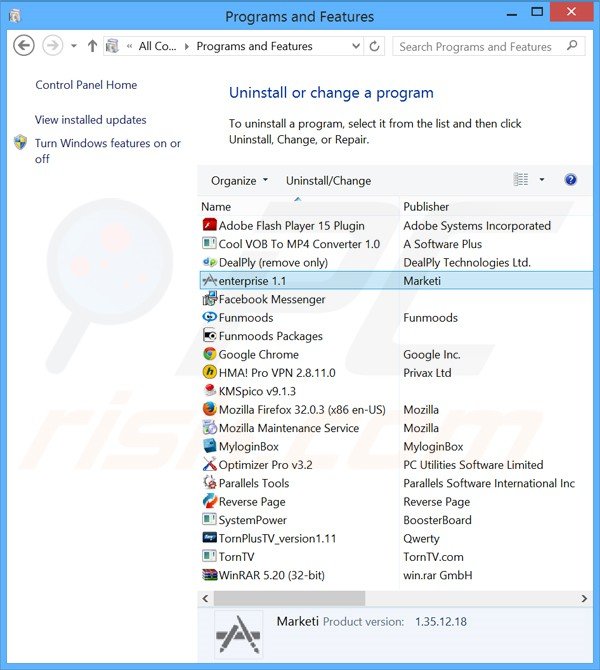The width and height of the screenshot is (600, 670).
Task: Click the window system menu icon
Action: [15, 16]
